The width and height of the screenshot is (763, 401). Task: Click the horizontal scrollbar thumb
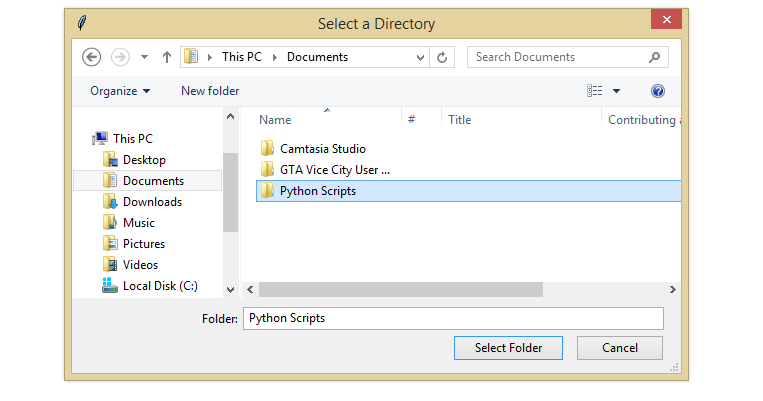[401, 290]
